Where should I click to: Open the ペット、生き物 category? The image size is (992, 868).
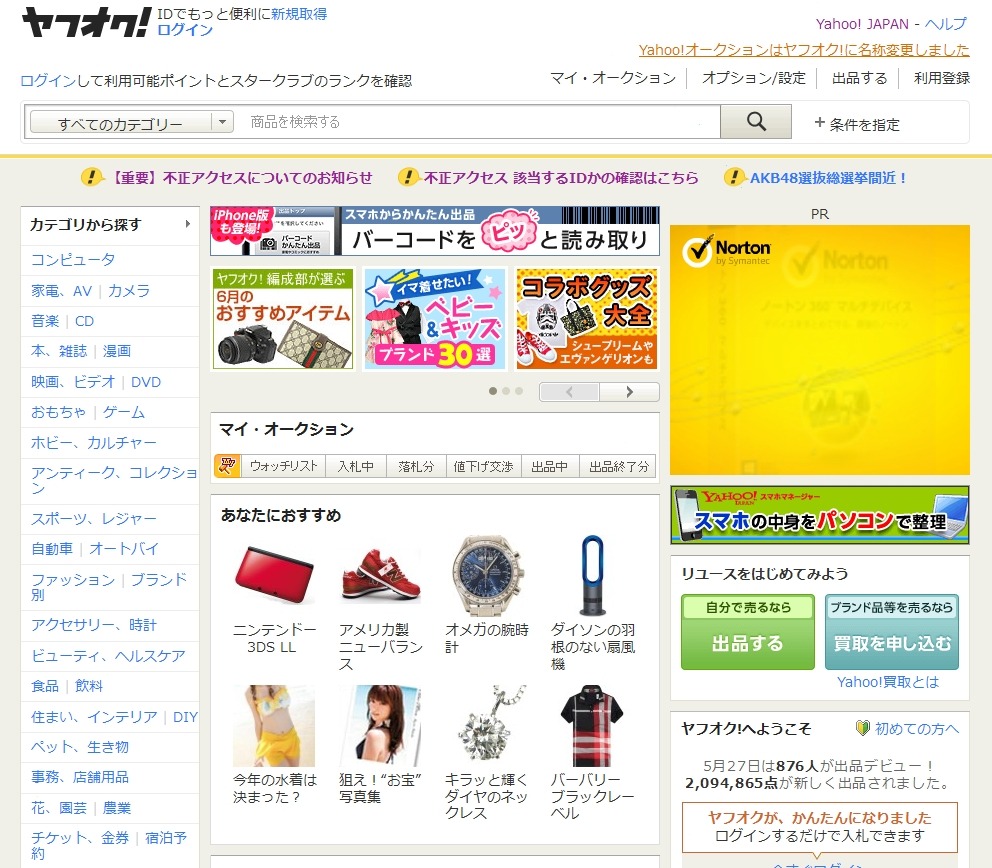(x=80, y=747)
